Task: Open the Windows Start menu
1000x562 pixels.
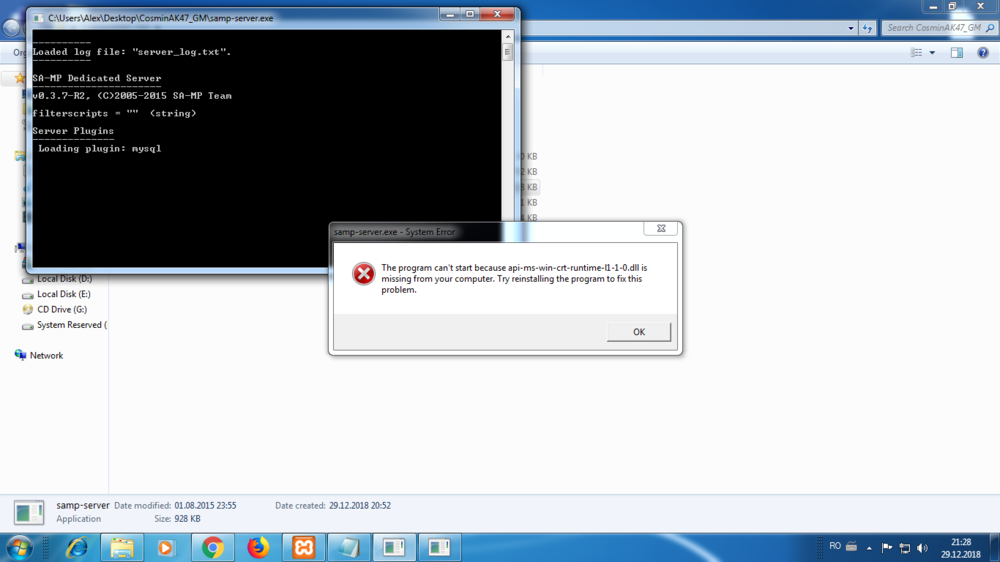Action: [19, 547]
